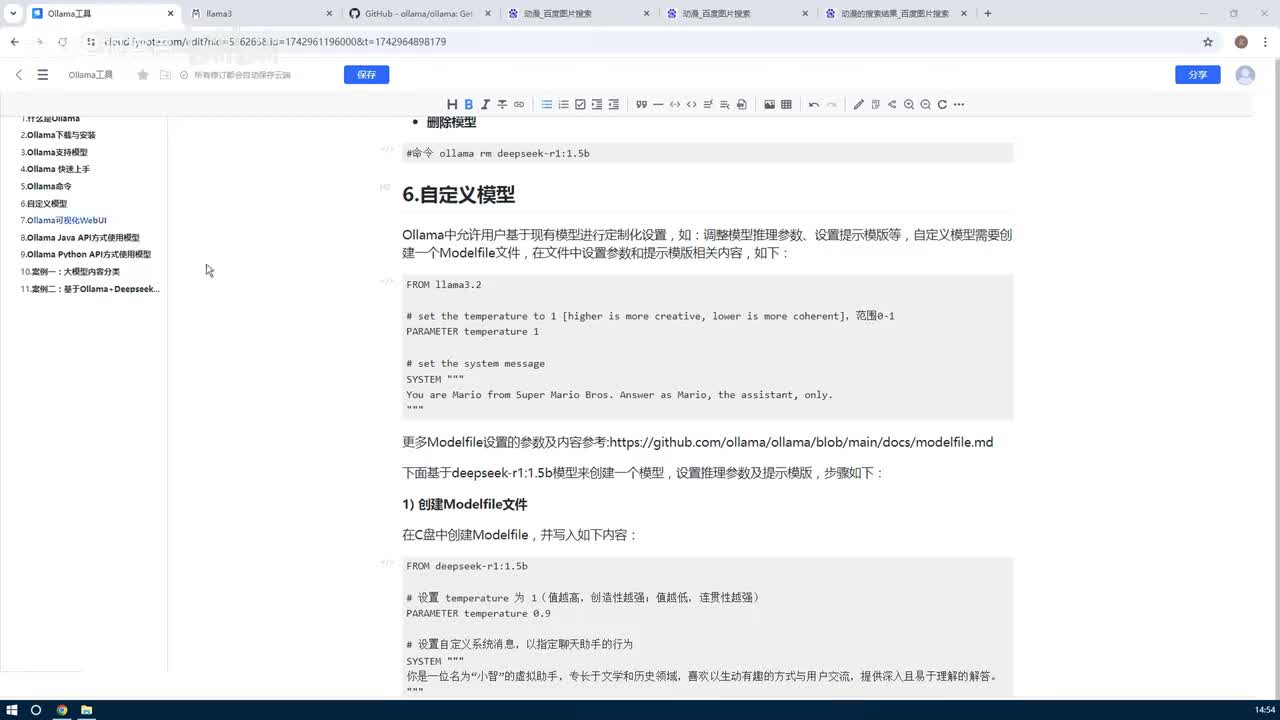Toggle italic formatting in toolbar
Screen dimensions: 1280x720
[485, 104]
